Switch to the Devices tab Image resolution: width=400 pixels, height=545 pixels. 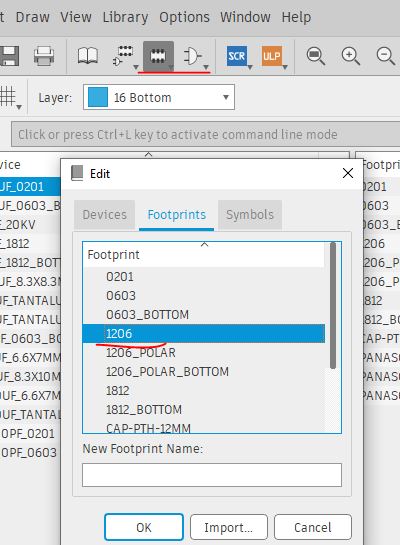pos(104,215)
